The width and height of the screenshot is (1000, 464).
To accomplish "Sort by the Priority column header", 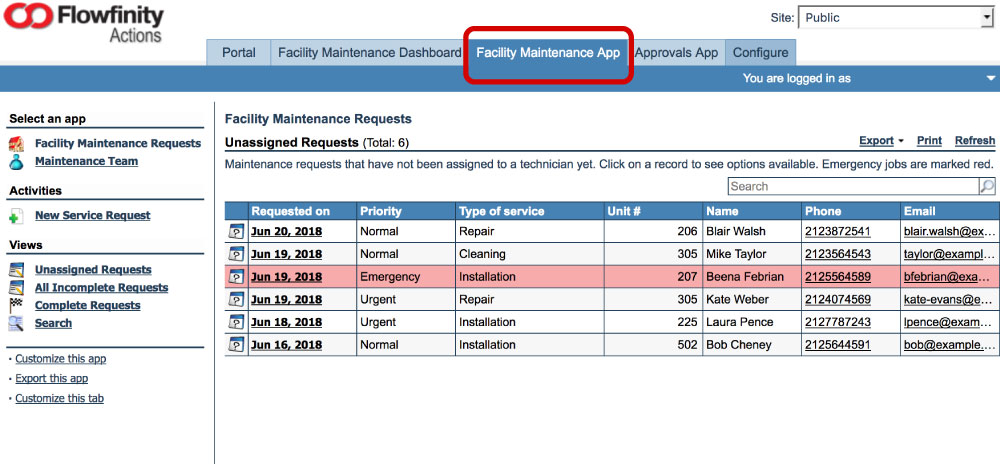I will [381, 211].
